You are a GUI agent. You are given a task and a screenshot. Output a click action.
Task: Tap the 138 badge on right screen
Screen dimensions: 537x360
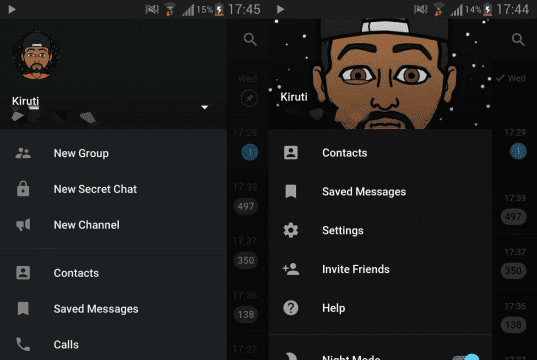point(513,325)
